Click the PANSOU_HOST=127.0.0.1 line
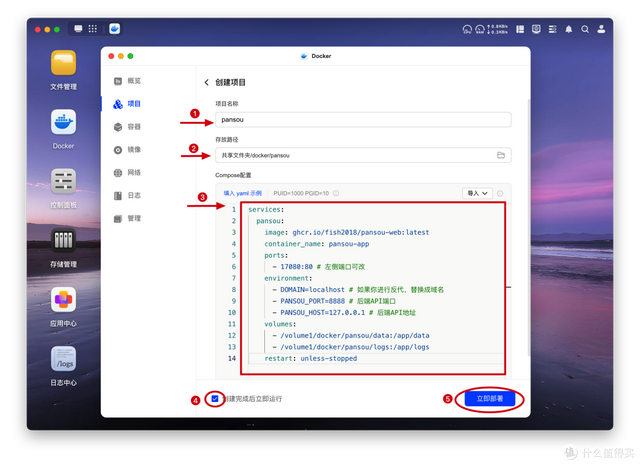The height and width of the screenshot is (466, 640). pyautogui.click(x=344, y=312)
